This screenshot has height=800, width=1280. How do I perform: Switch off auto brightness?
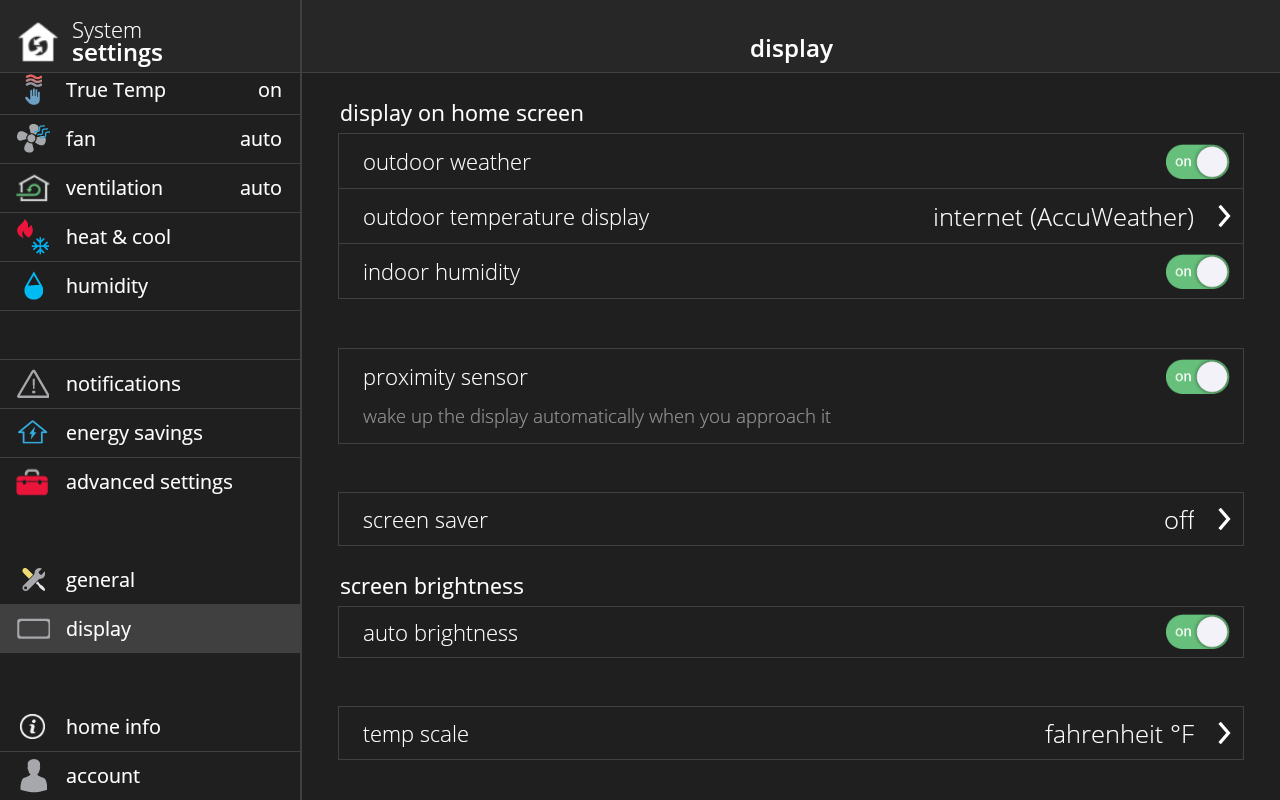point(1197,632)
